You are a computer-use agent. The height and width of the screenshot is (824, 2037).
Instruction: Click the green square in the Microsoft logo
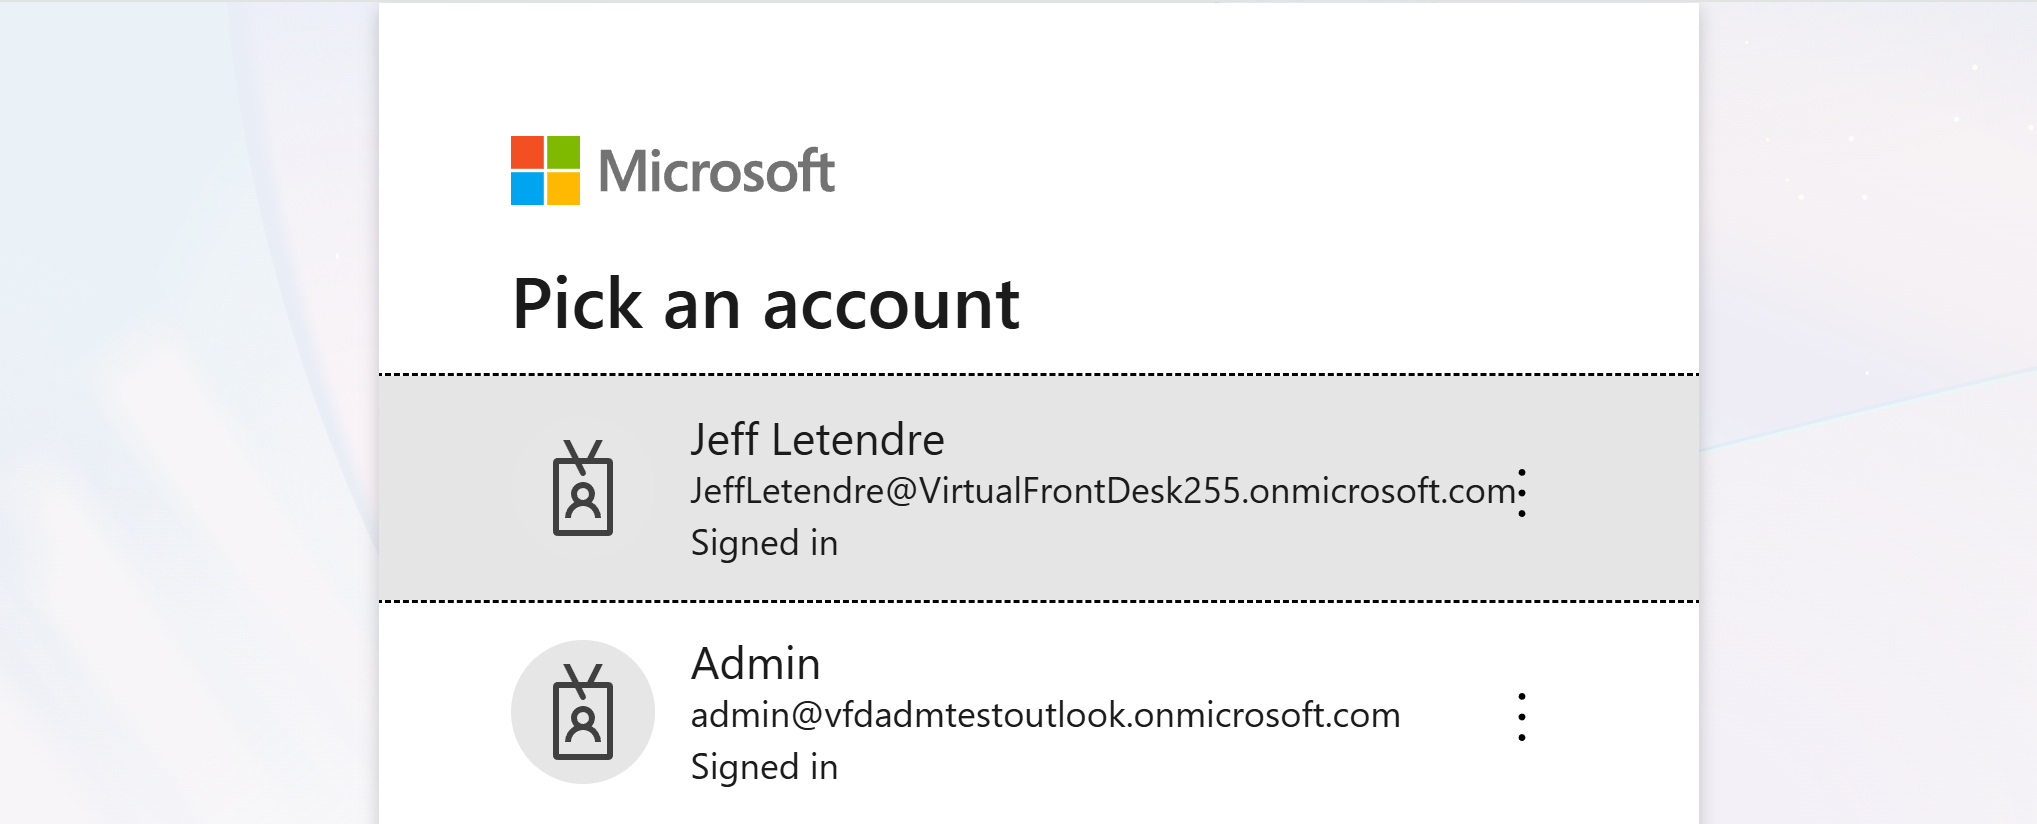click(563, 153)
